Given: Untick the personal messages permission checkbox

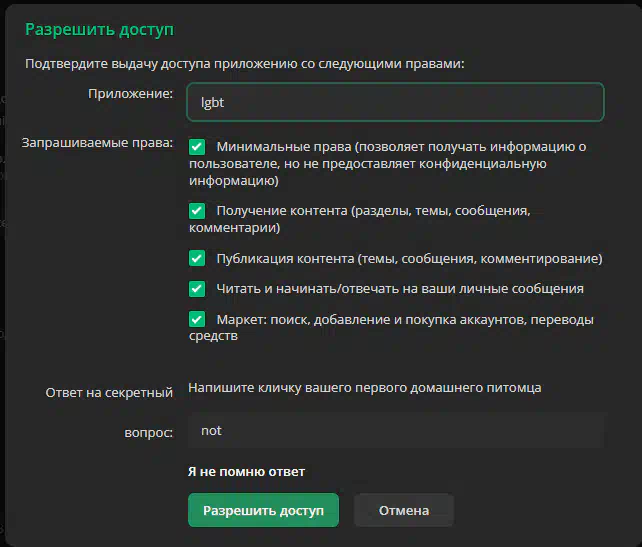Looking at the screenshot, I should (x=197, y=289).
